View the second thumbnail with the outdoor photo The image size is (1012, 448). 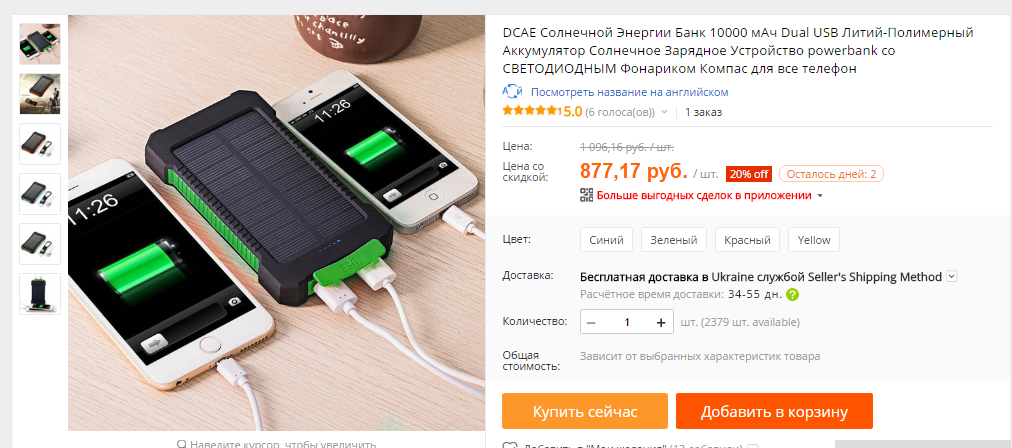point(40,94)
